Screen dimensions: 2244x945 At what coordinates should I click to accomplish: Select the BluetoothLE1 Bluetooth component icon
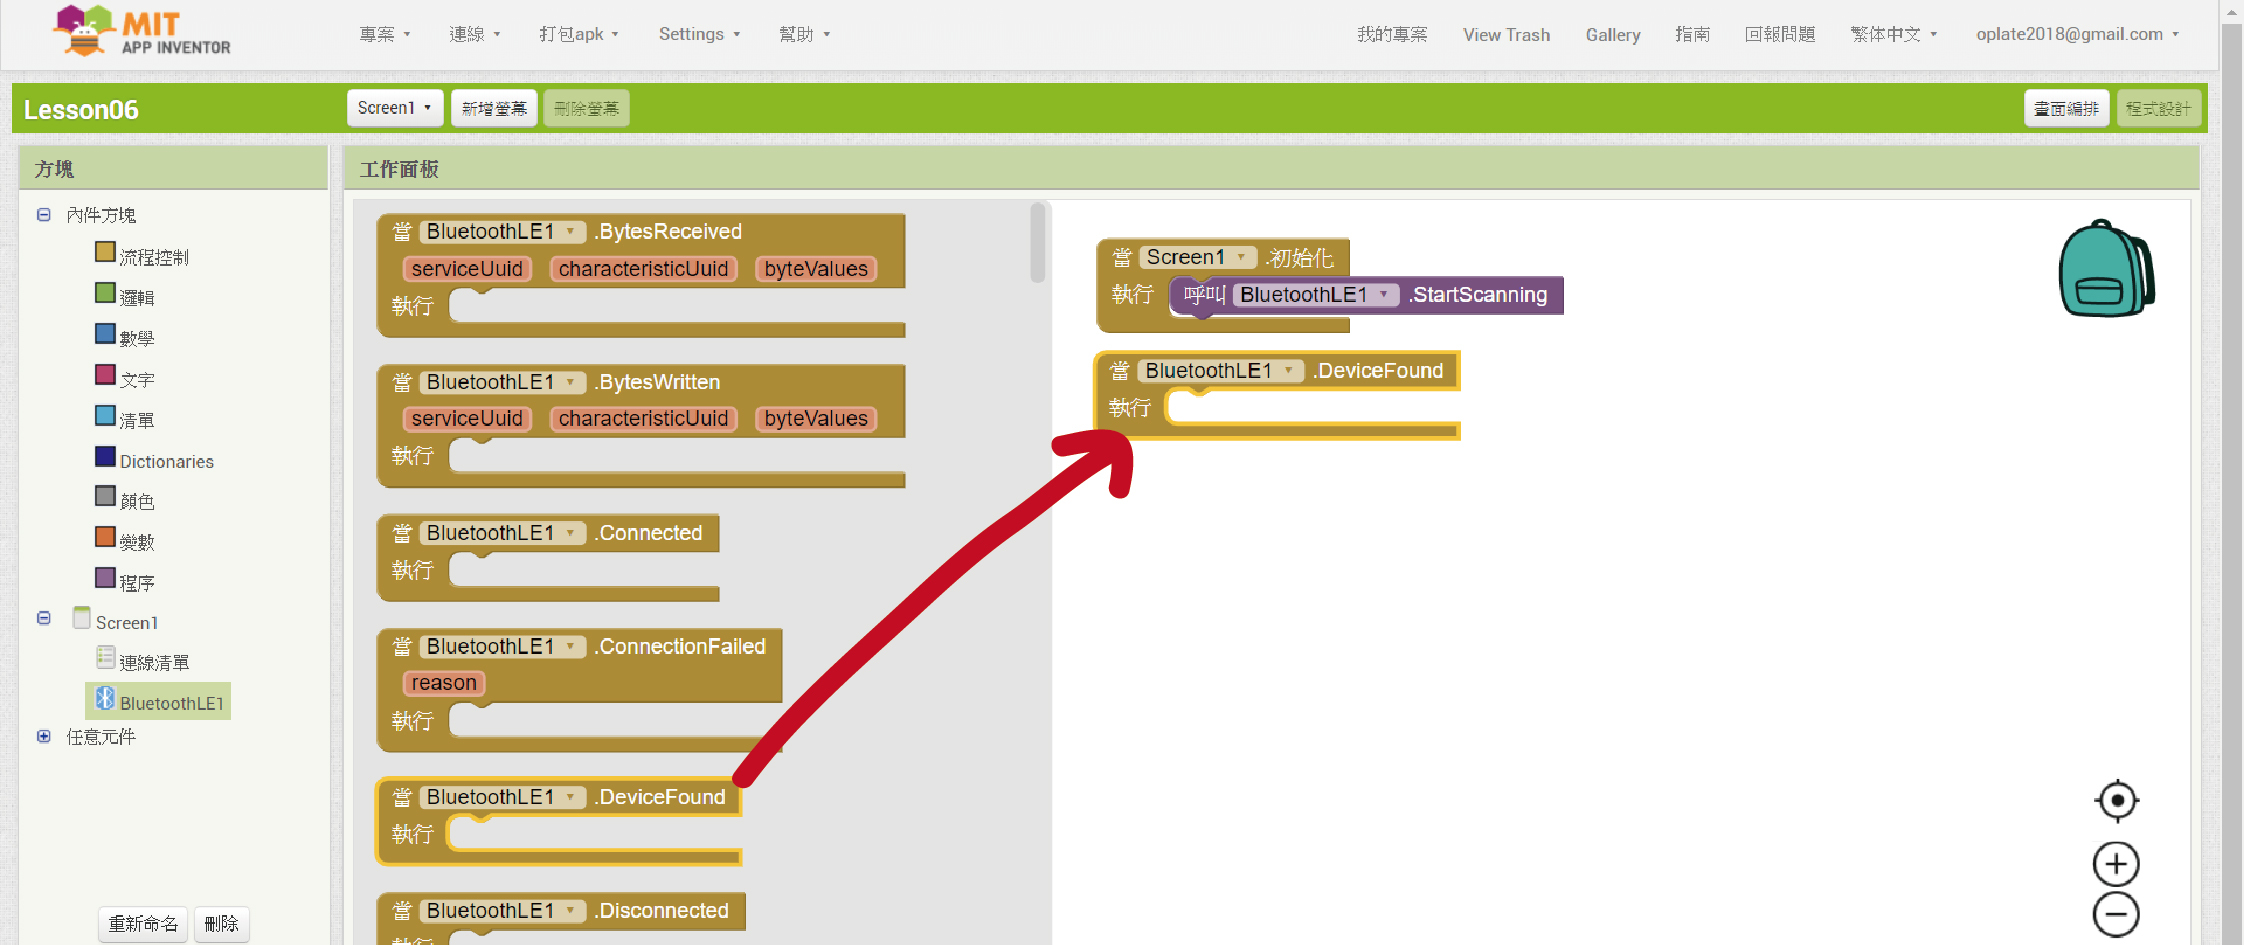[x=105, y=699]
